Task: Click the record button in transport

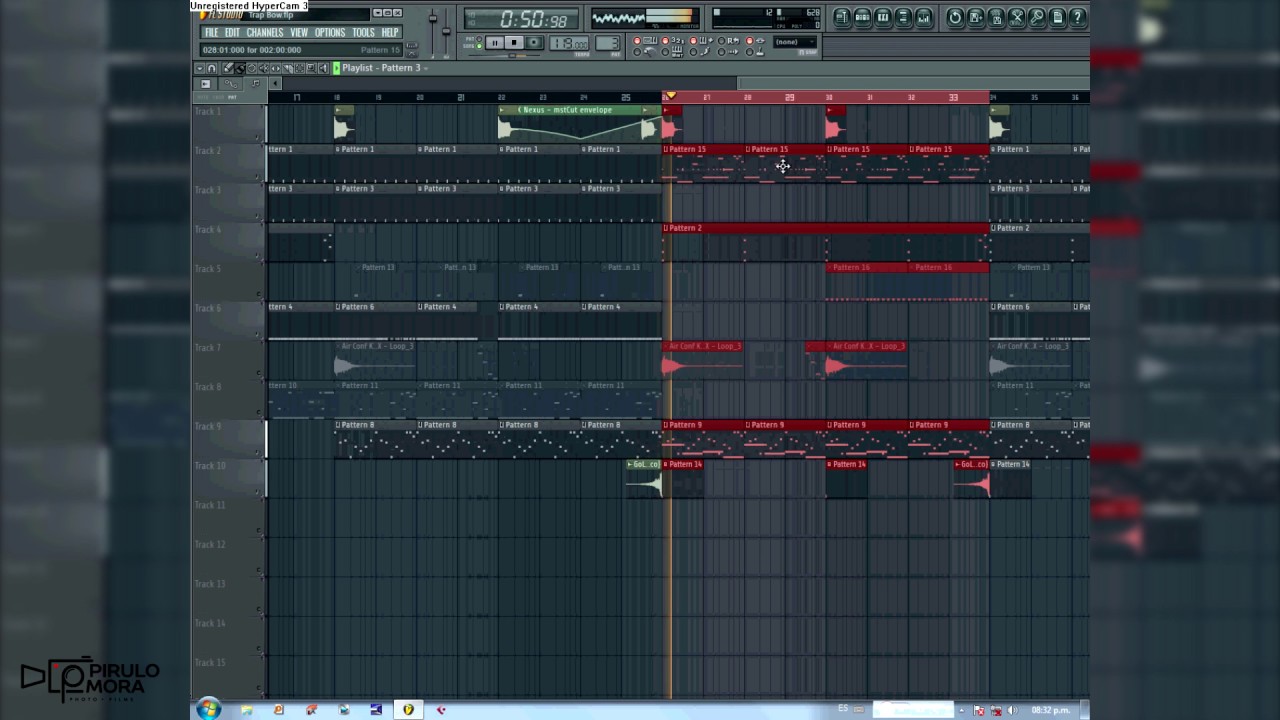Action: [534, 43]
